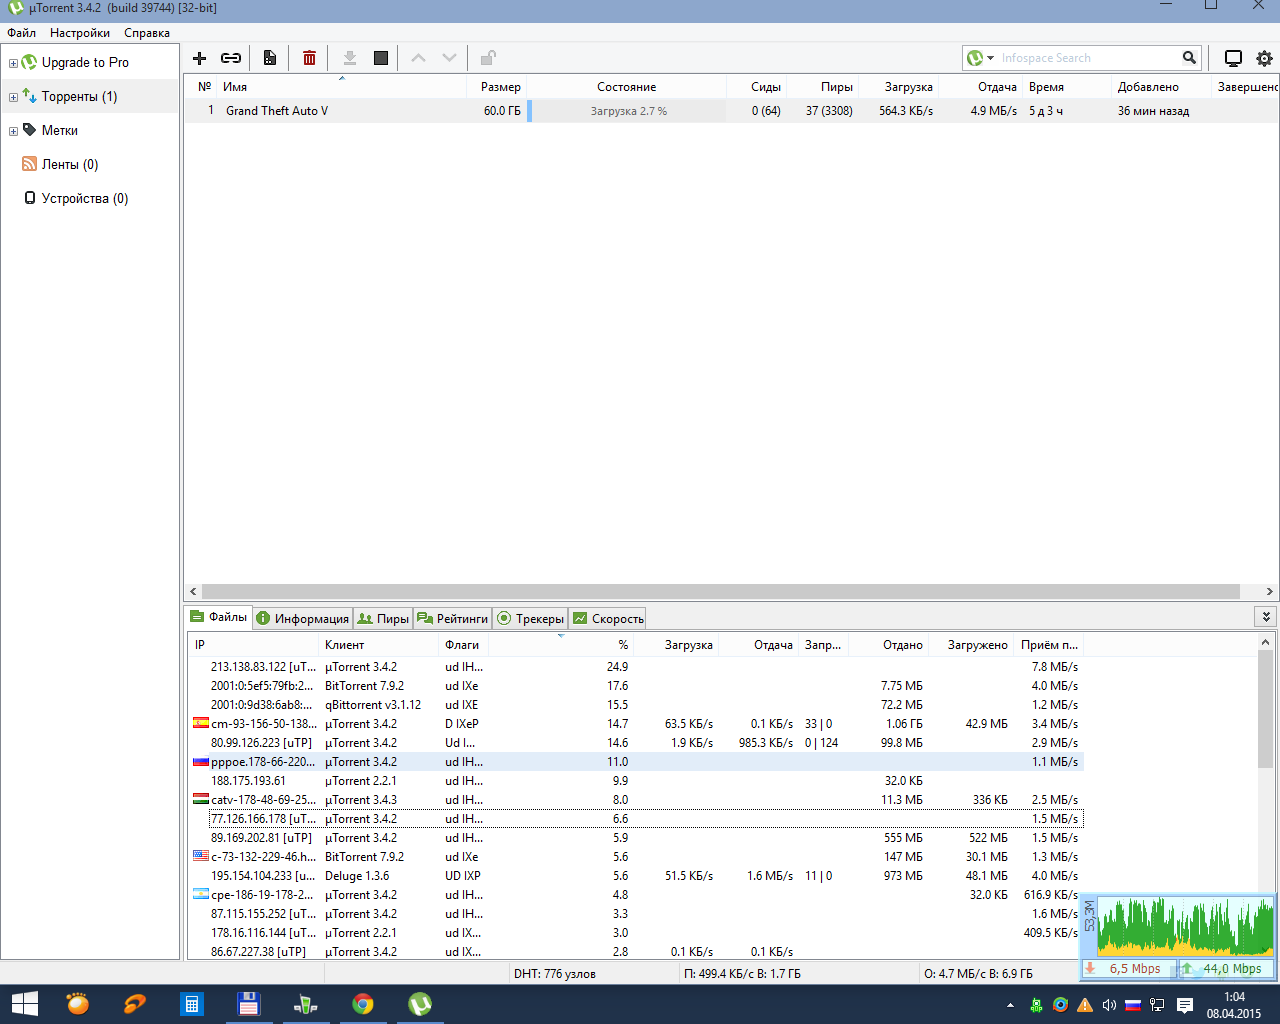The height and width of the screenshot is (1024, 1280).
Task: Click the Remote monitor icon in toolbar
Action: [1233, 58]
